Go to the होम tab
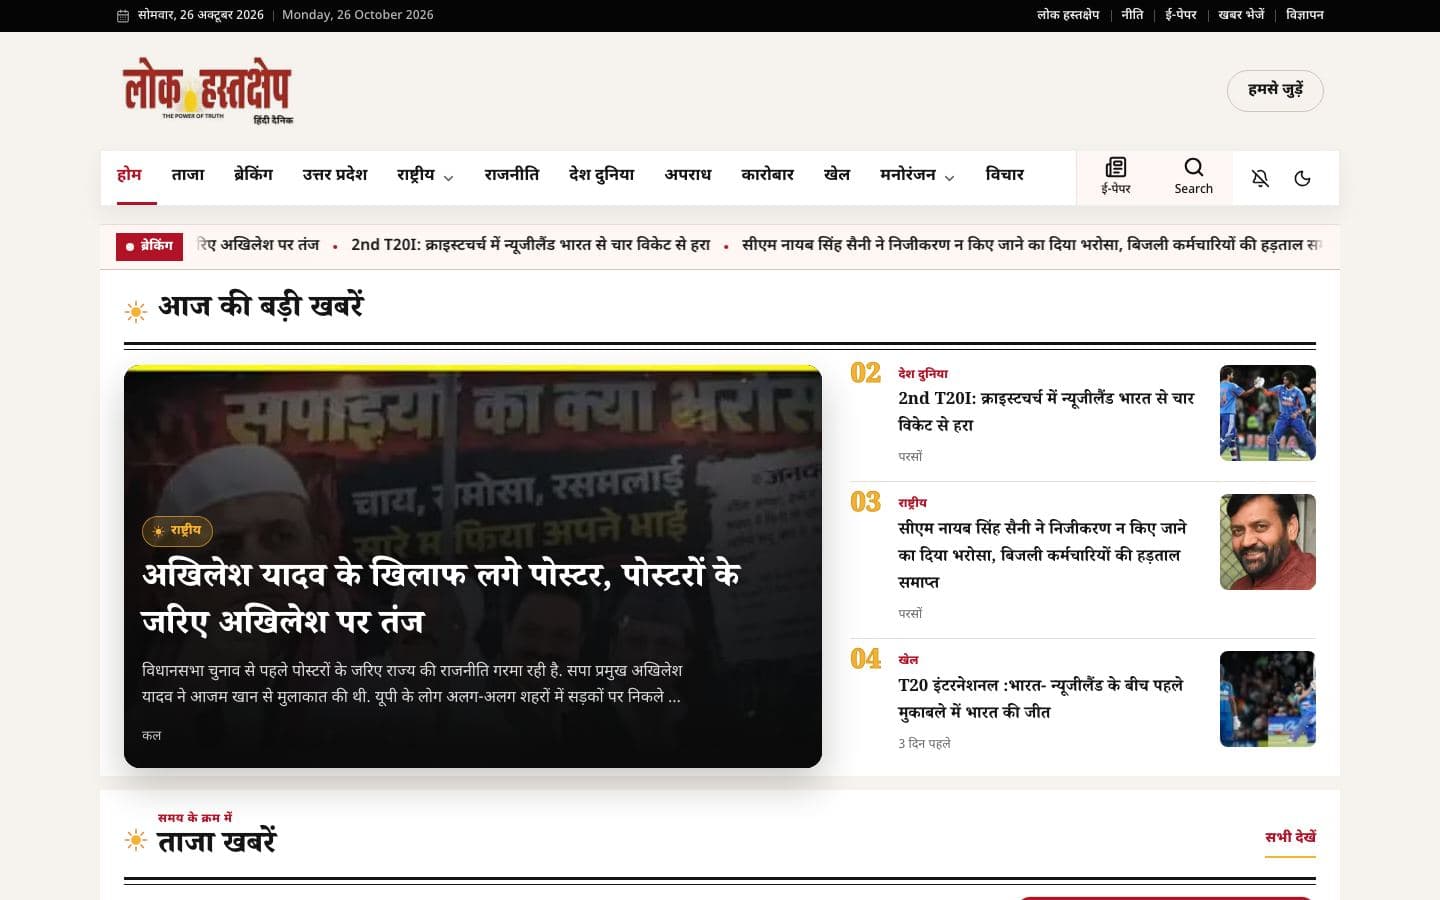 [x=129, y=175]
